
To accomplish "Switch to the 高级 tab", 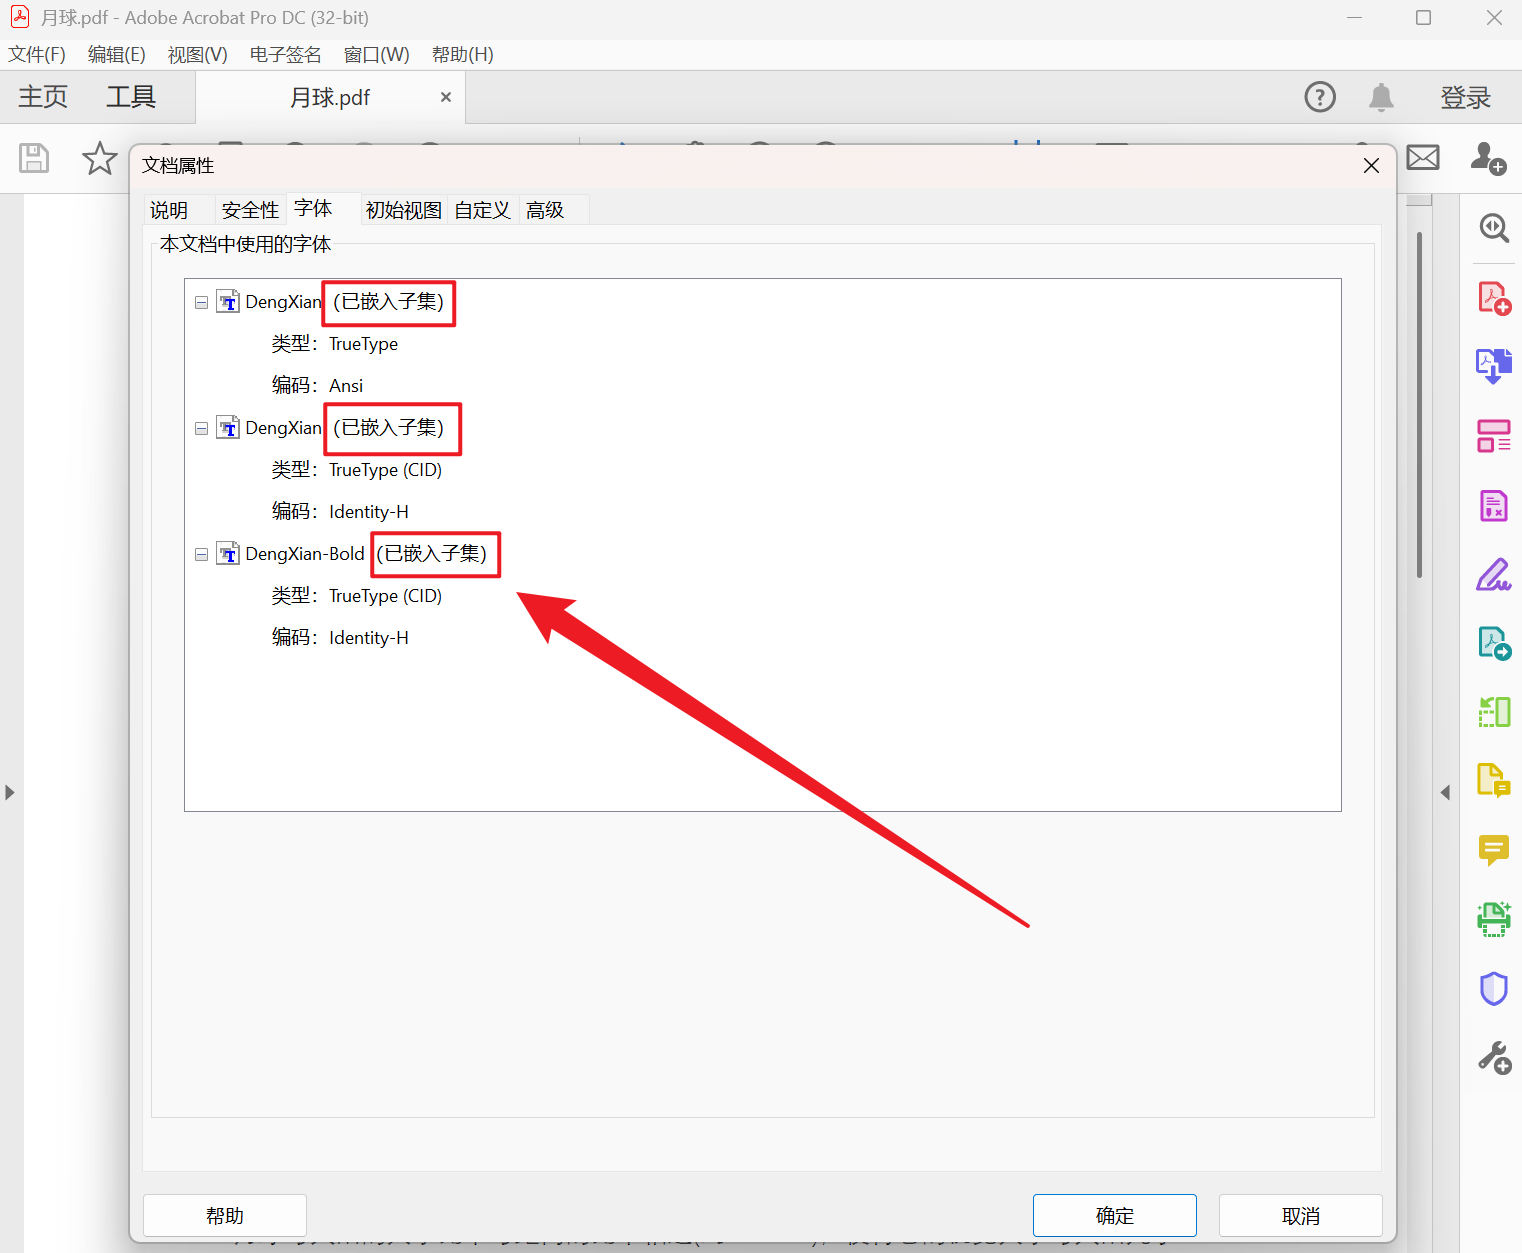I will [x=545, y=210].
